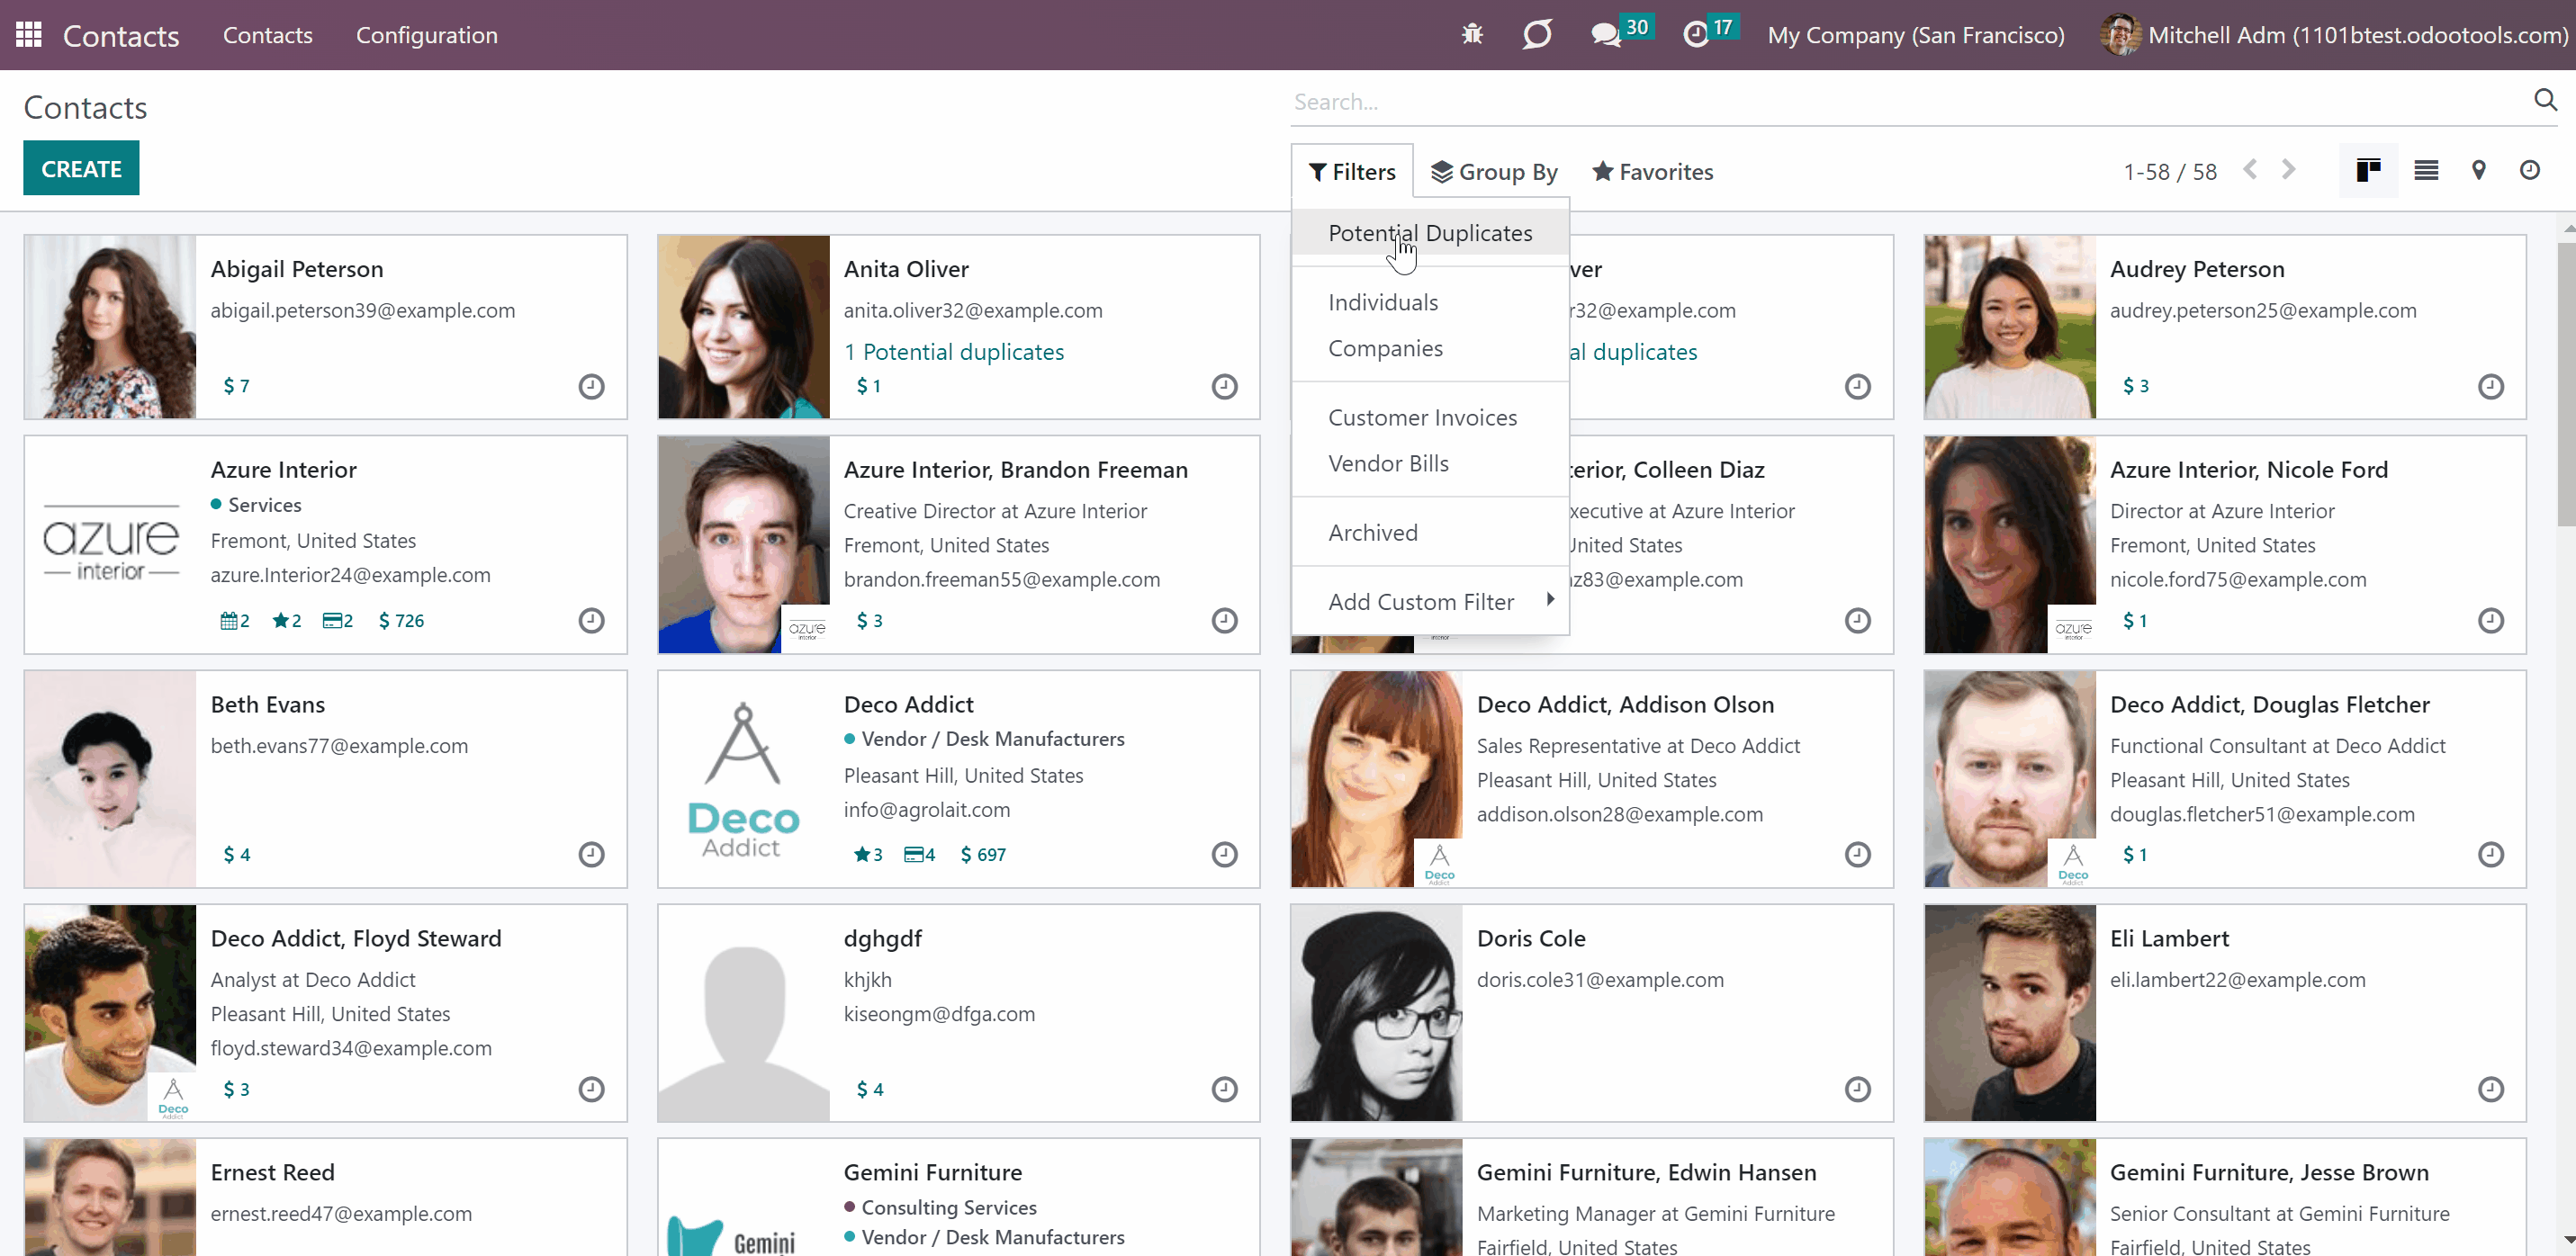This screenshot has width=2576, height=1256.
Task: Open Mitchell Admin user menu
Action: [2334, 35]
